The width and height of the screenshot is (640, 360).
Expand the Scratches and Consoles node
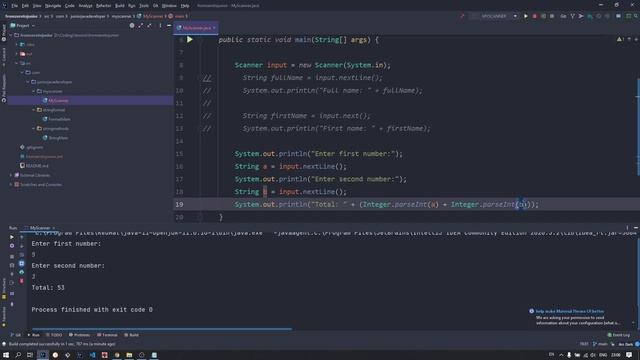[x=11, y=184]
